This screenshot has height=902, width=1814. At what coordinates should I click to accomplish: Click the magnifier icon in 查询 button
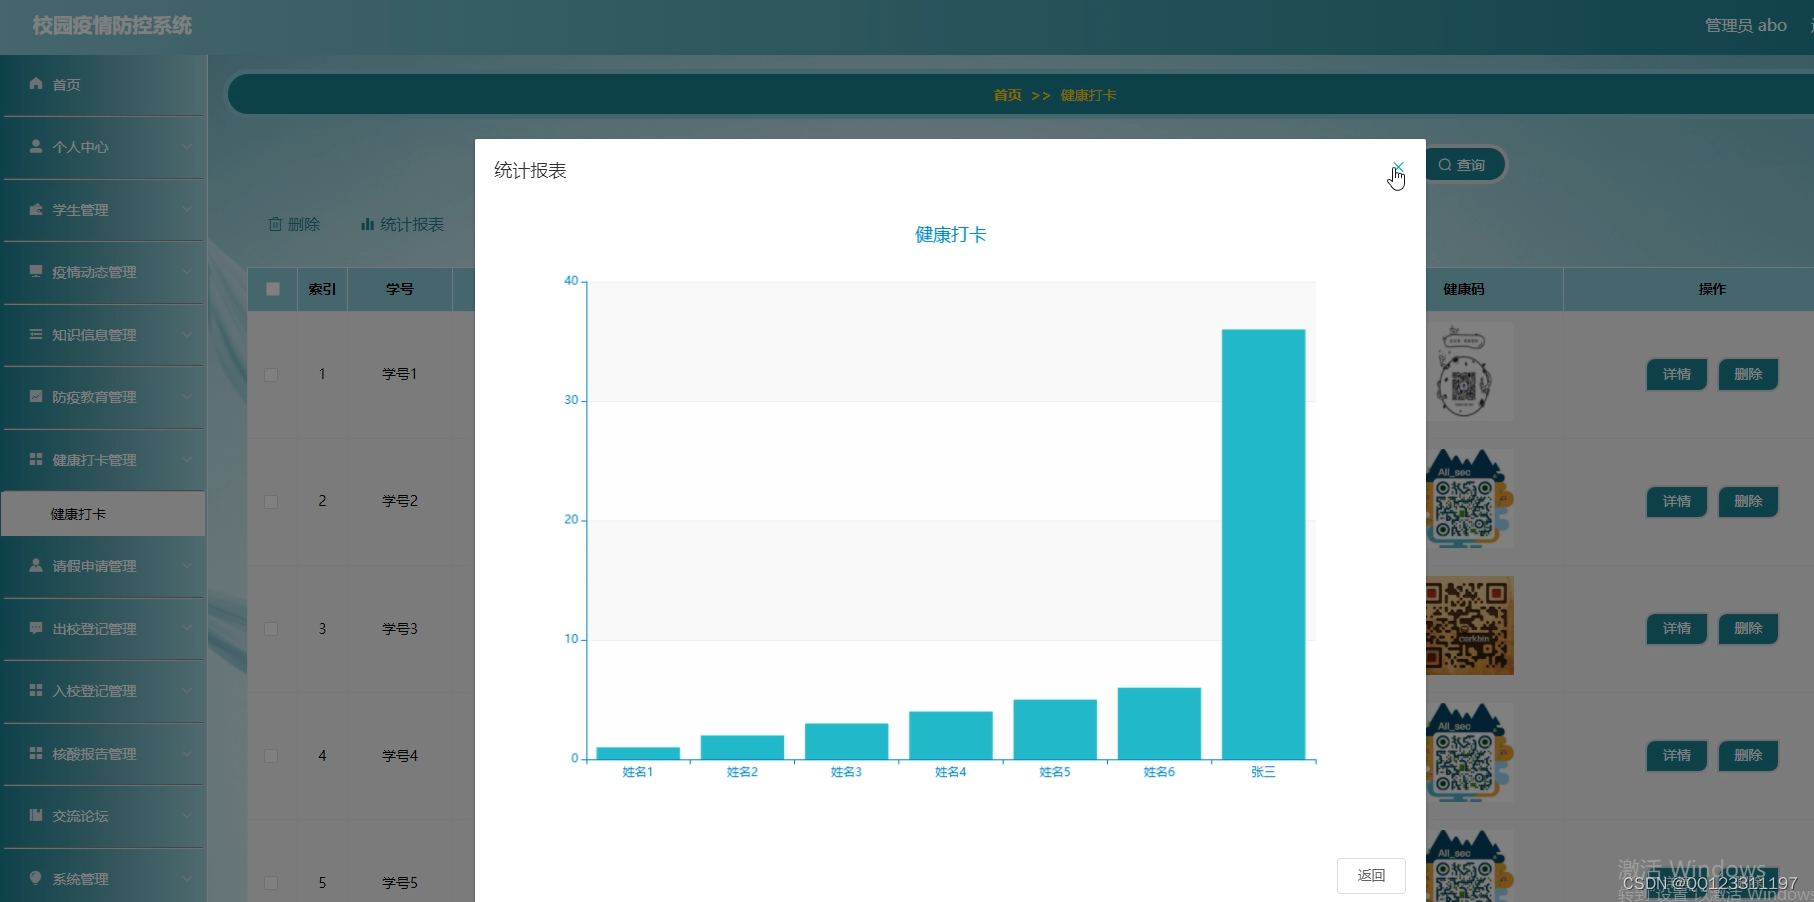pos(1445,165)
